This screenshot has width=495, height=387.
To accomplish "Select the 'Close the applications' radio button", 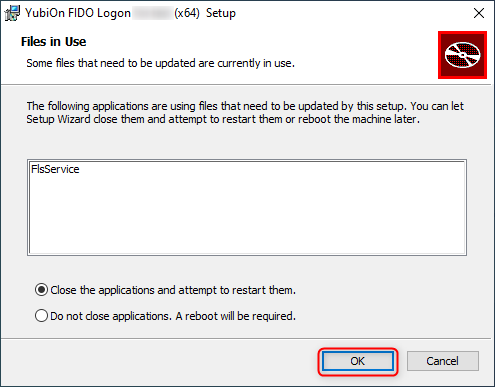I will pyautogui.click(x=41, y=290).
